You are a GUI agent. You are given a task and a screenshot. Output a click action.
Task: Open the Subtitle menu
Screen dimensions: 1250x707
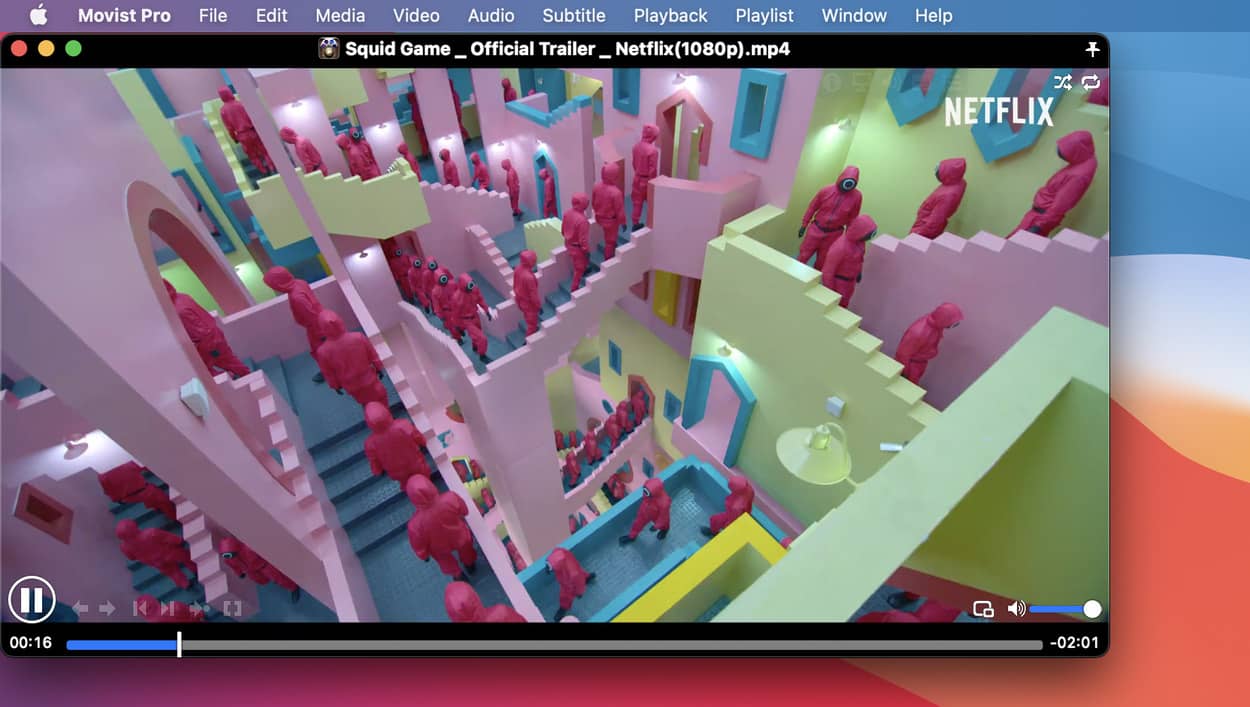[574, 15]
